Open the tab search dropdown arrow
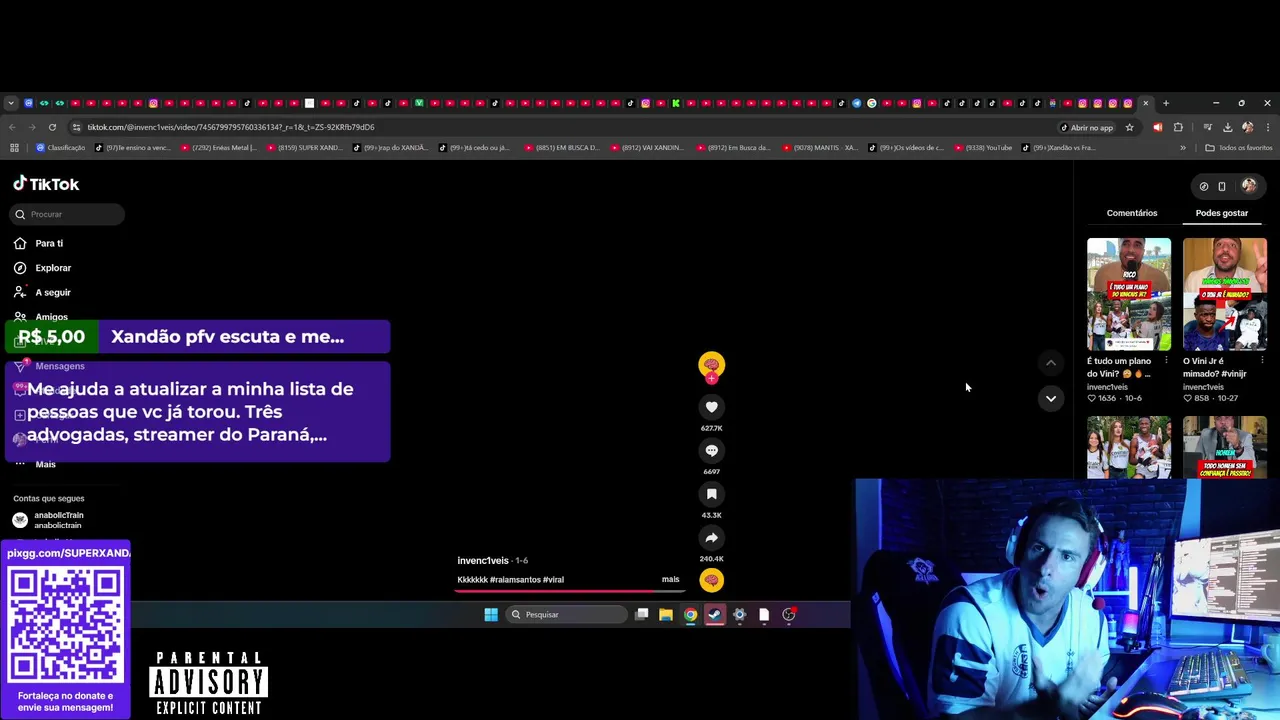 click(10, 103)
